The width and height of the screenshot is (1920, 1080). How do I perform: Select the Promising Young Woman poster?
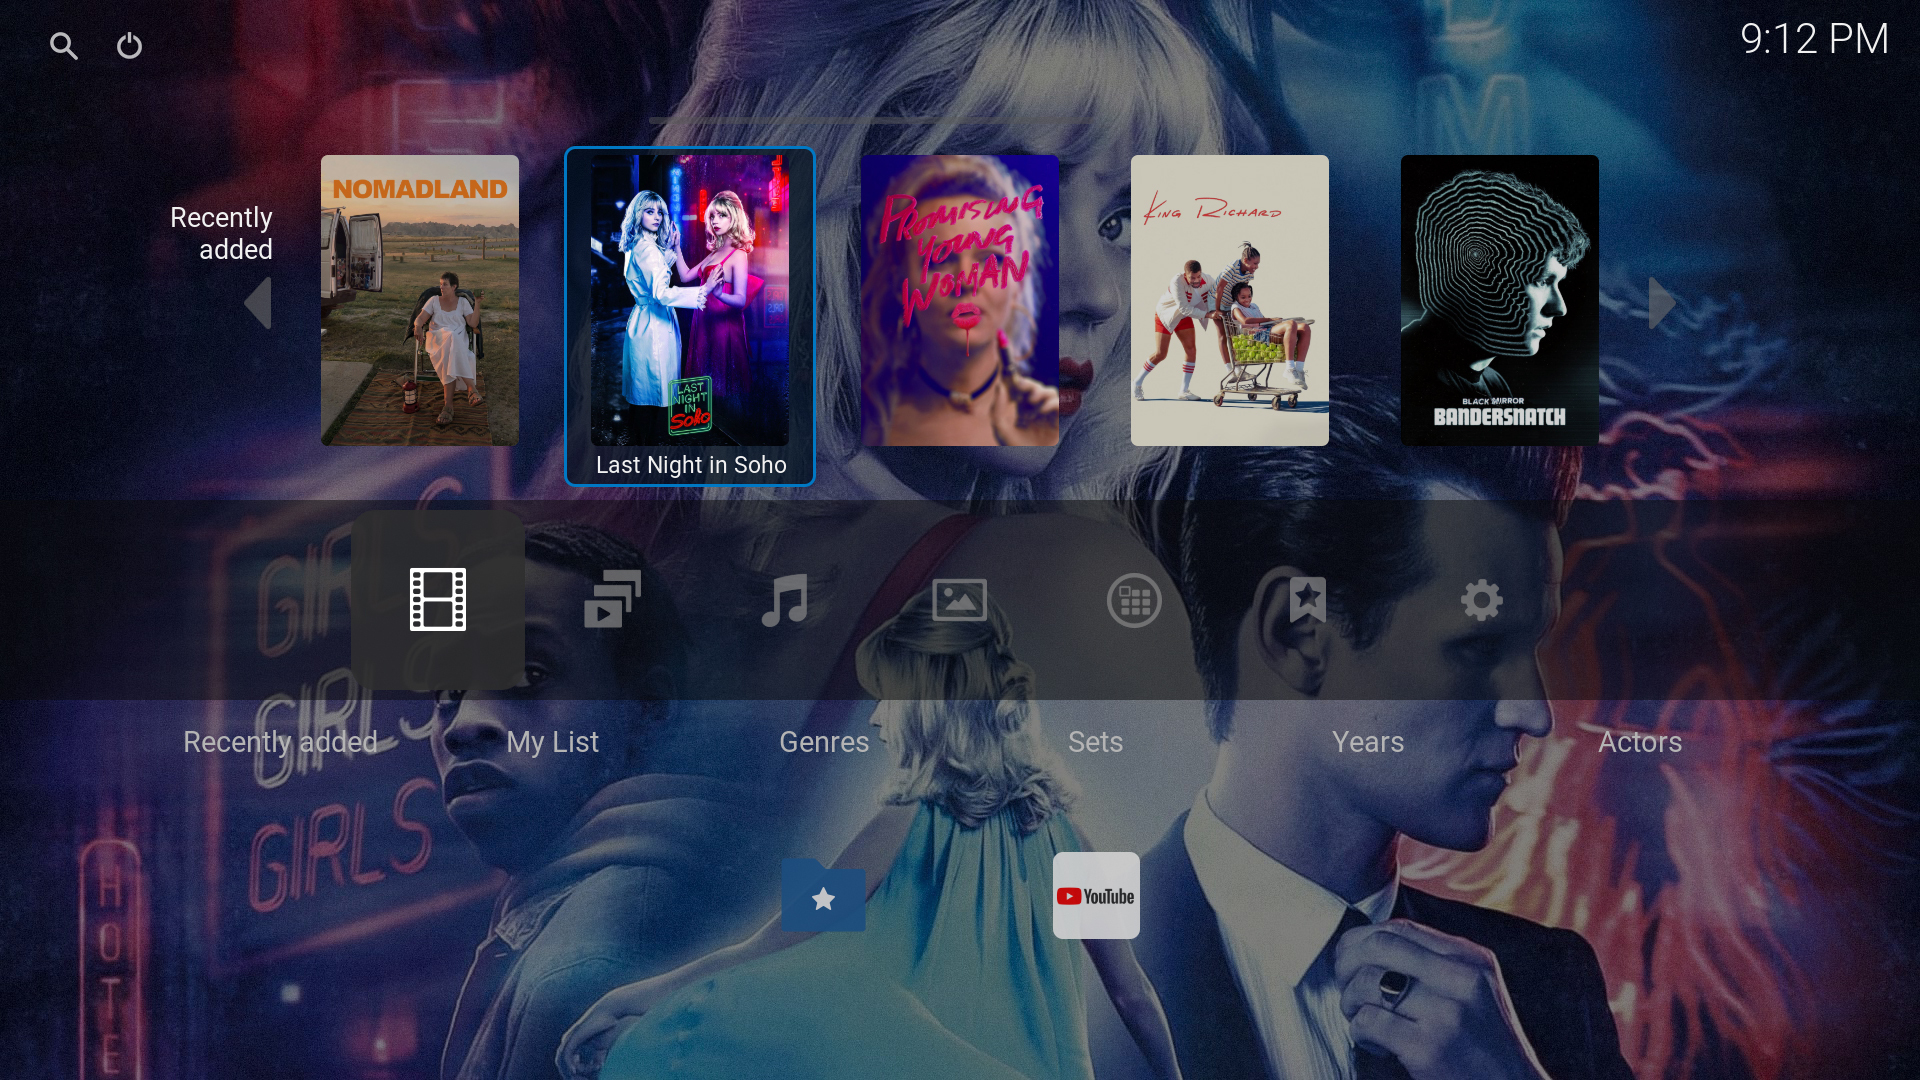pyautogui.click(x=960, y=300)
